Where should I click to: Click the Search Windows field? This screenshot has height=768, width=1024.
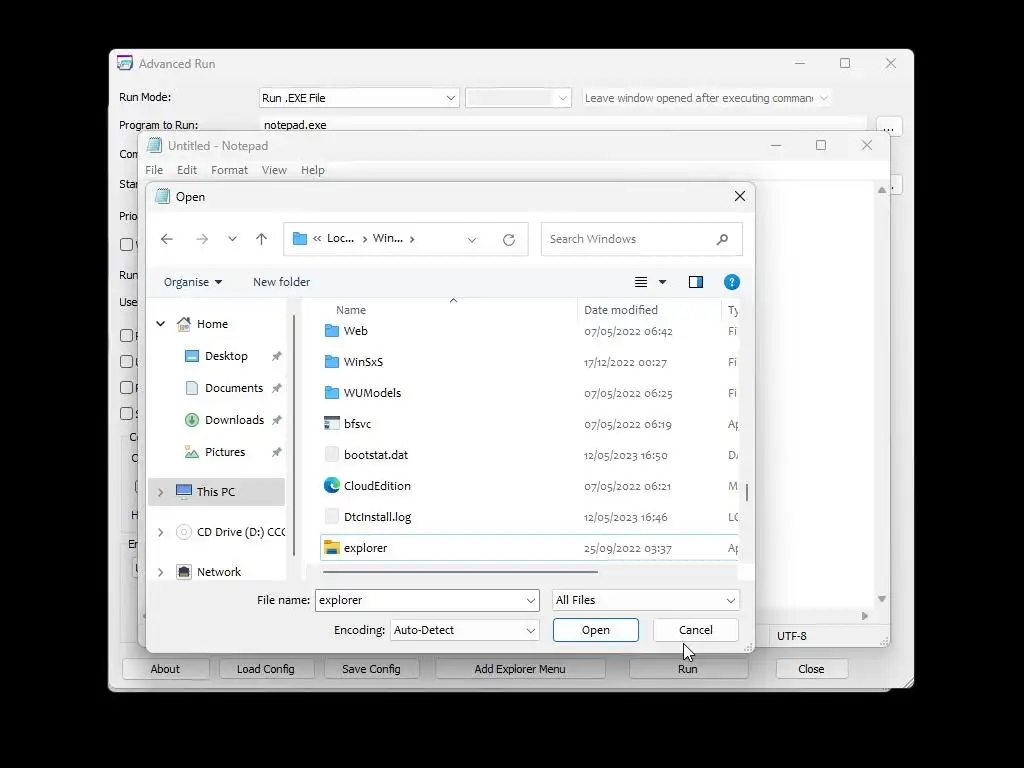[x=641, y=239]
